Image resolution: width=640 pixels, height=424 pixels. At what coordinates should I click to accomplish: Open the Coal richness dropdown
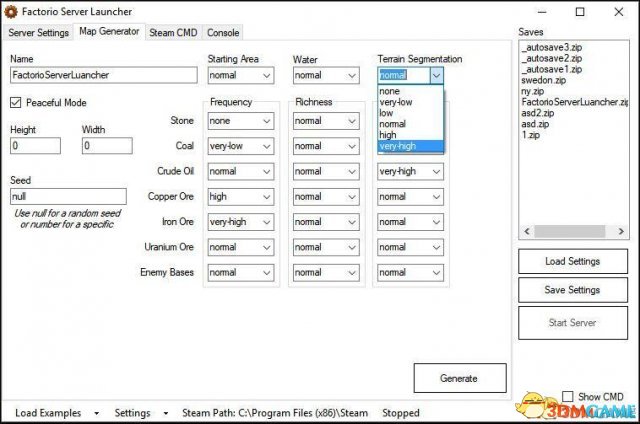326,146
